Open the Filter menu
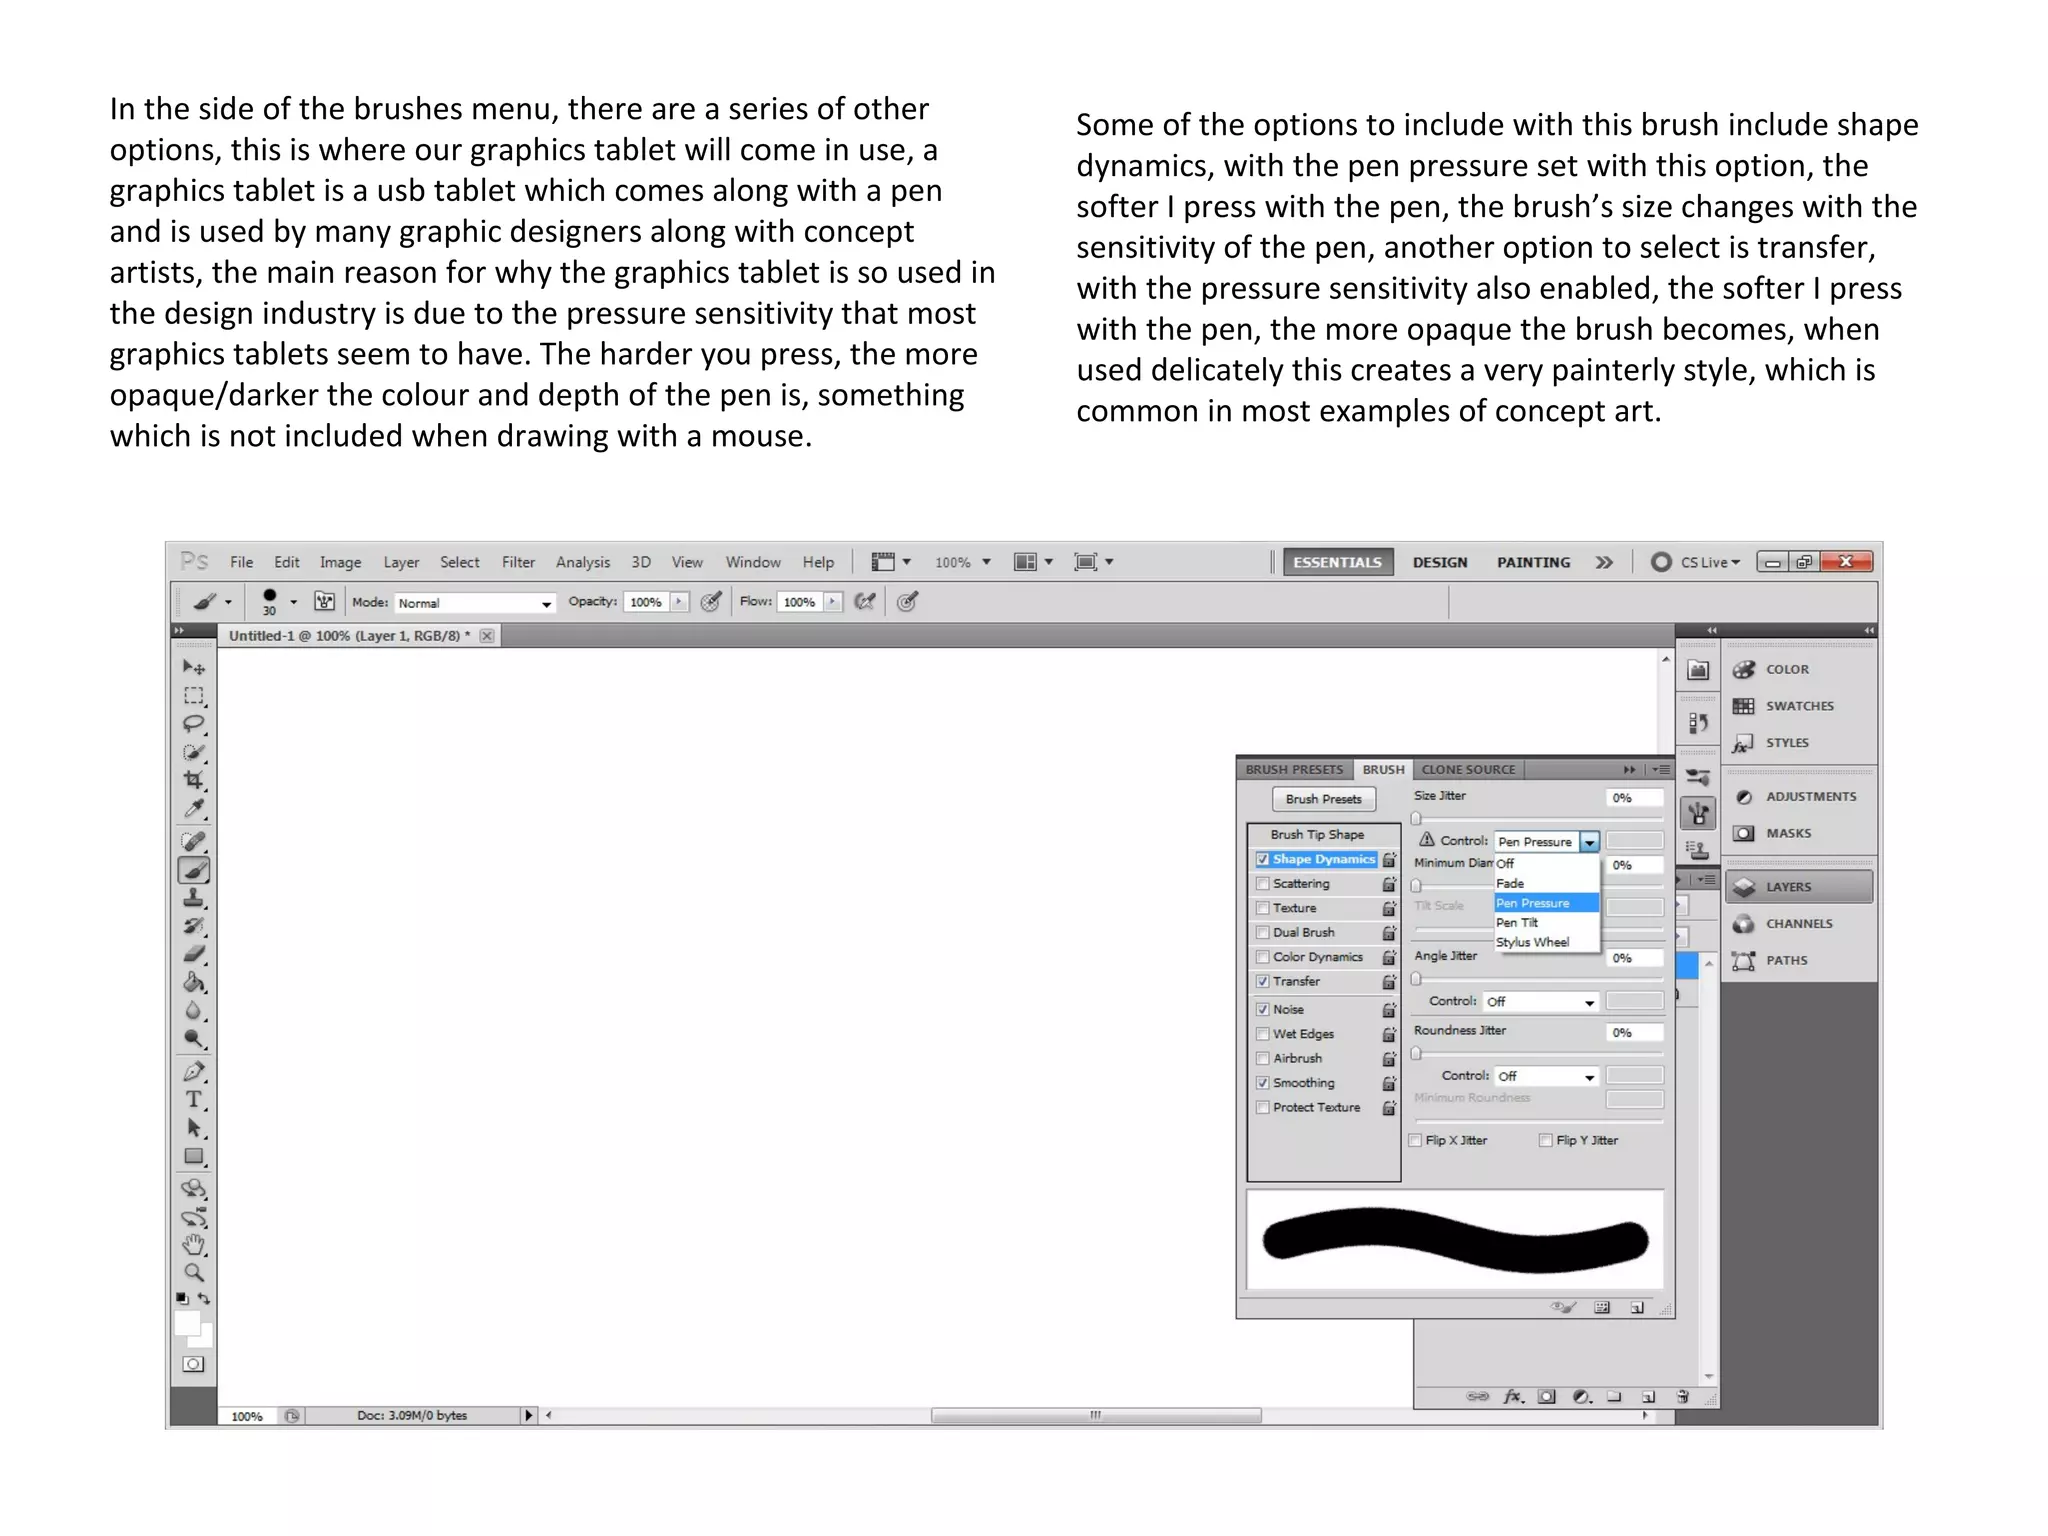 [518, 562]
